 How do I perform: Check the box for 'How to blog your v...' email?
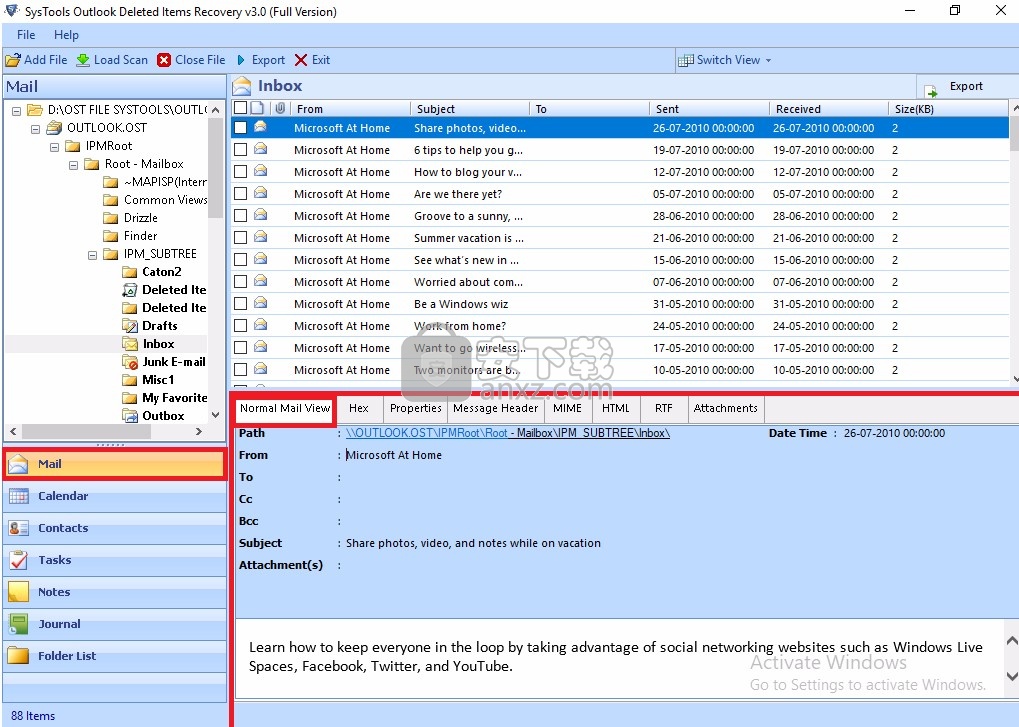(x=240, y=172)
